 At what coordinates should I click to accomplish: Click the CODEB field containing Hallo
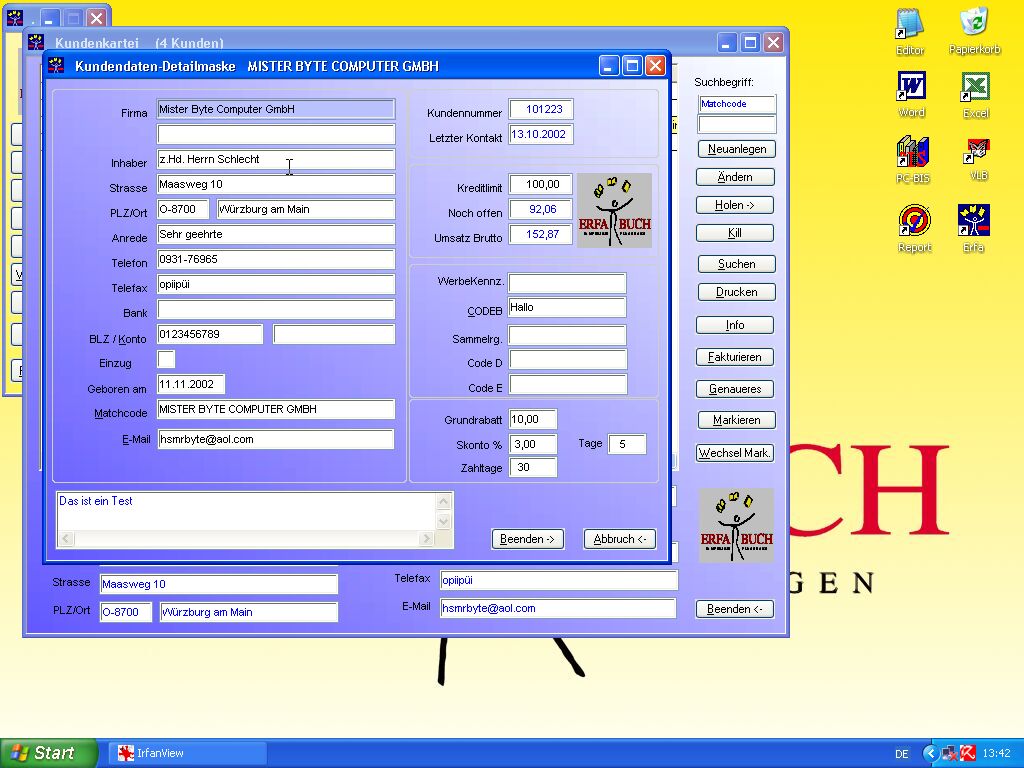[567, 308]
